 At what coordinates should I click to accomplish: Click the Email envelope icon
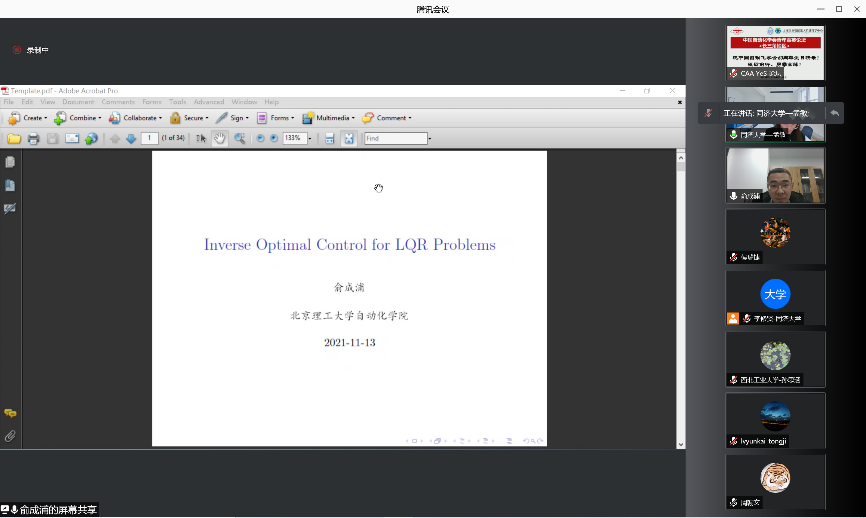coord(72,138)
